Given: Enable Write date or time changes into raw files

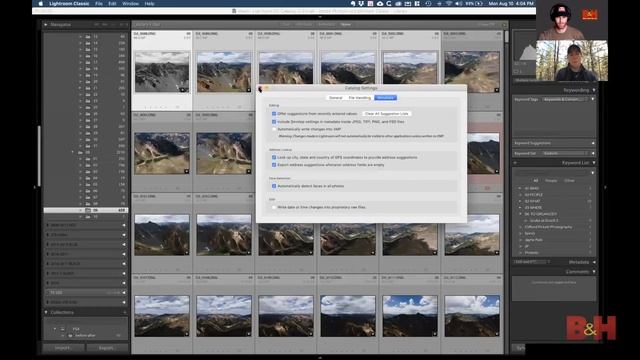Looking at the screenshot, I should point(274,207).
